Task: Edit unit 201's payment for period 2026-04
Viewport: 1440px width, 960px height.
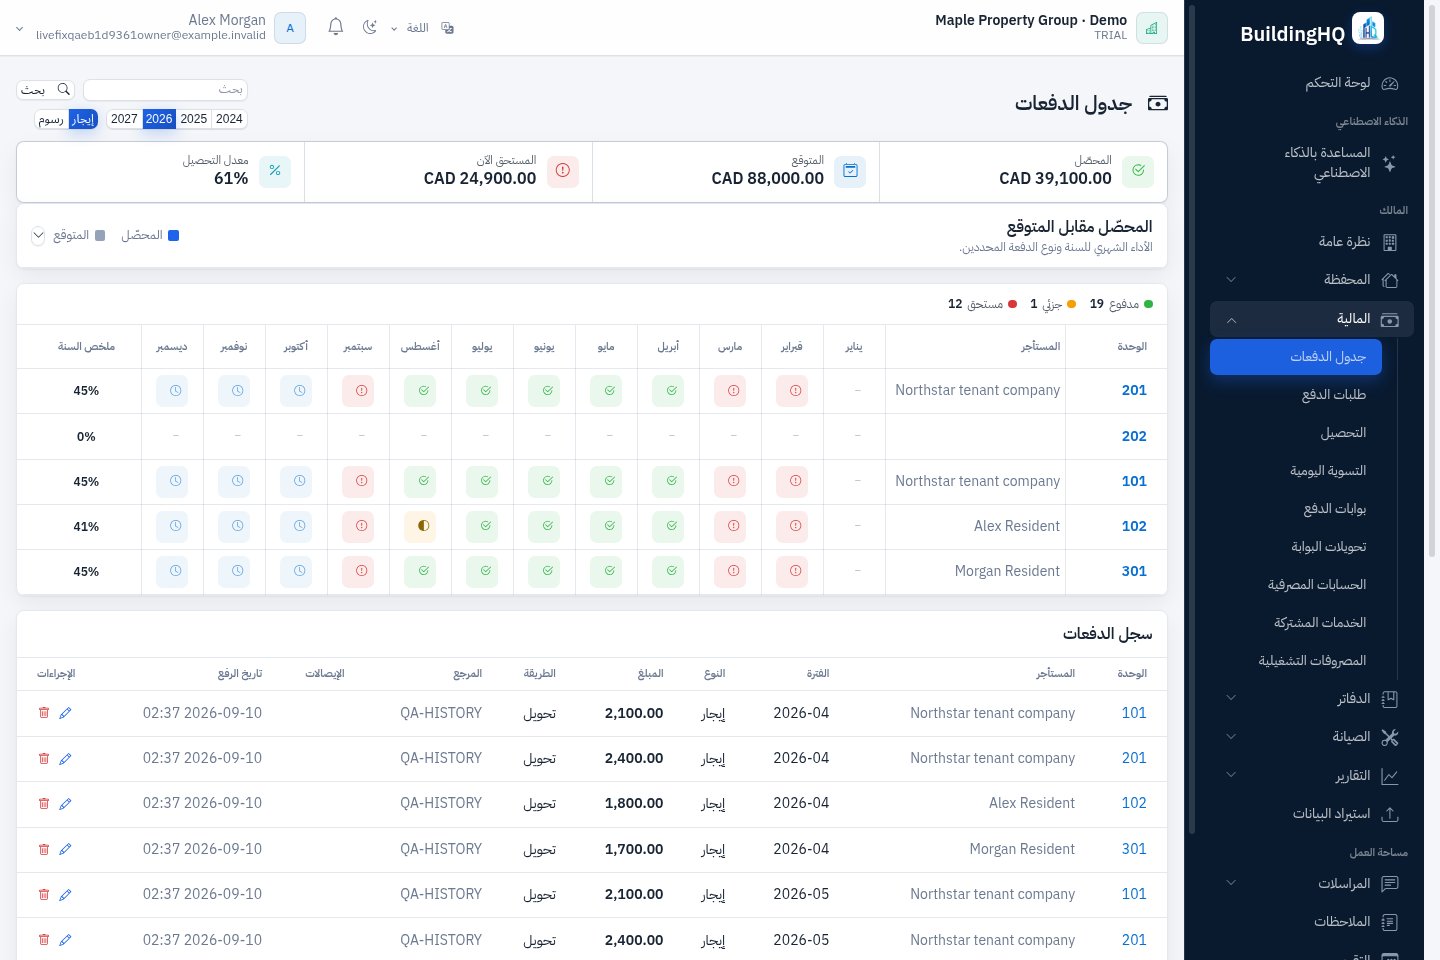Action: click(65, 759)
